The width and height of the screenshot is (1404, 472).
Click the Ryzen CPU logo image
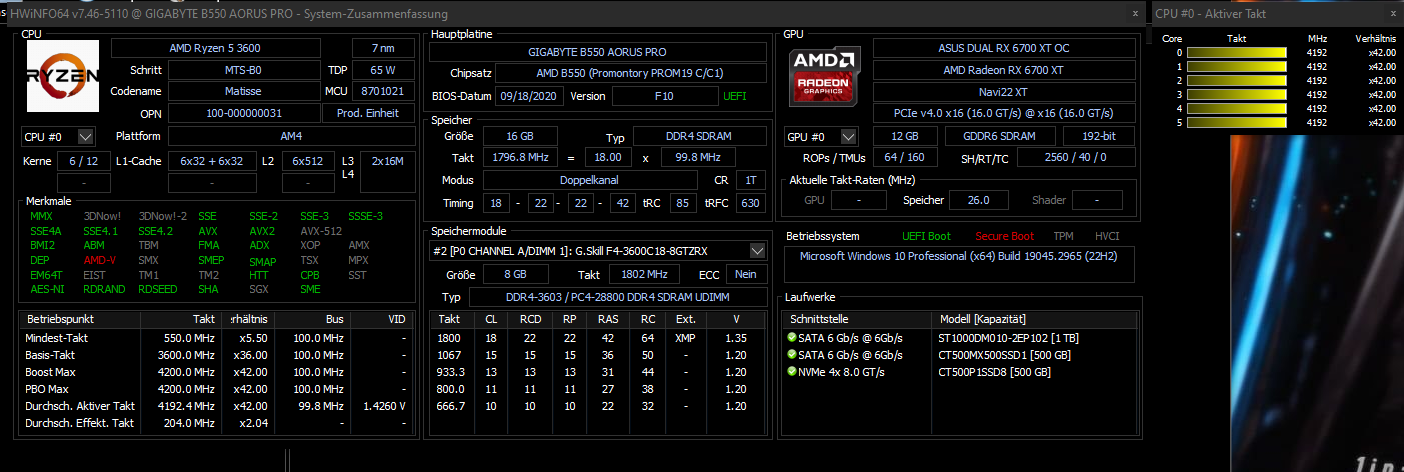tap(62, 77)
